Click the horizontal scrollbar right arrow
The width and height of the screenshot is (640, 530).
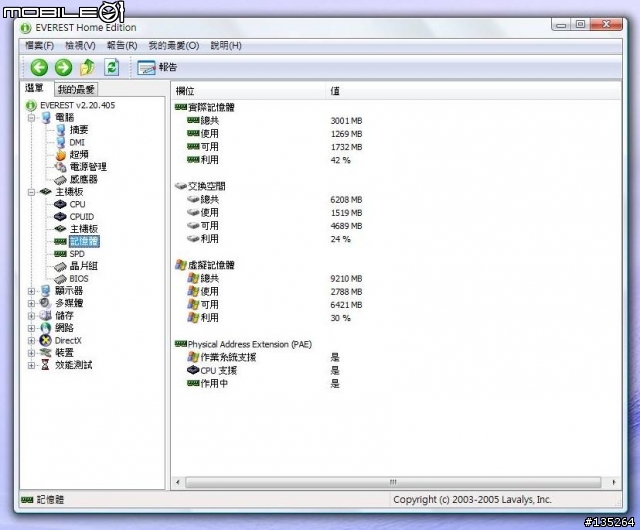click(x=613, y=482)
